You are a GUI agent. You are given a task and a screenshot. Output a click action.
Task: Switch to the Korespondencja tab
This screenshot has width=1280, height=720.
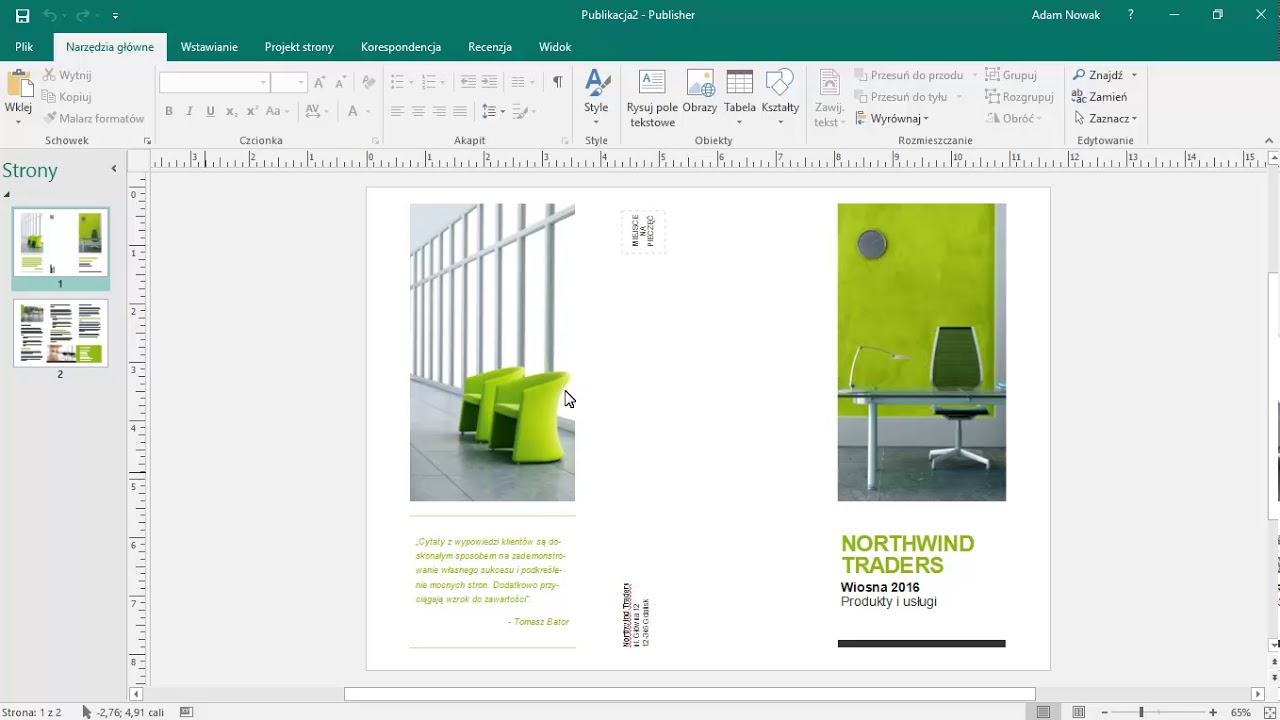[401, 47]
